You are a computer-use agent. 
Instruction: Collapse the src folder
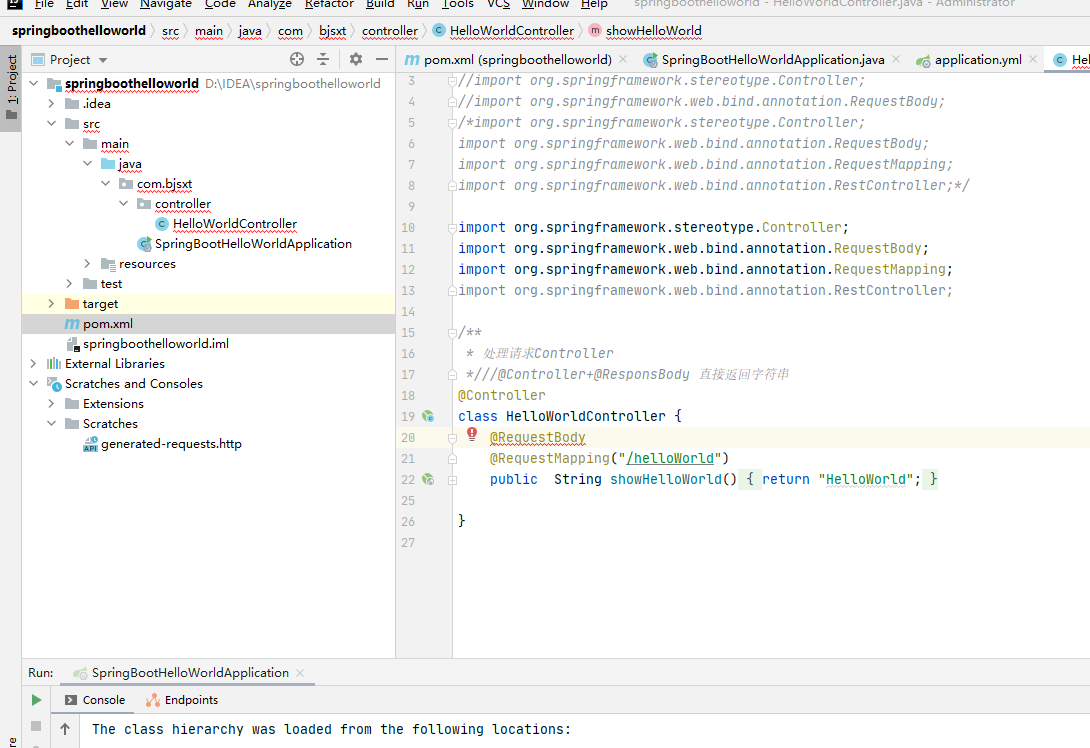coord(51,124)
